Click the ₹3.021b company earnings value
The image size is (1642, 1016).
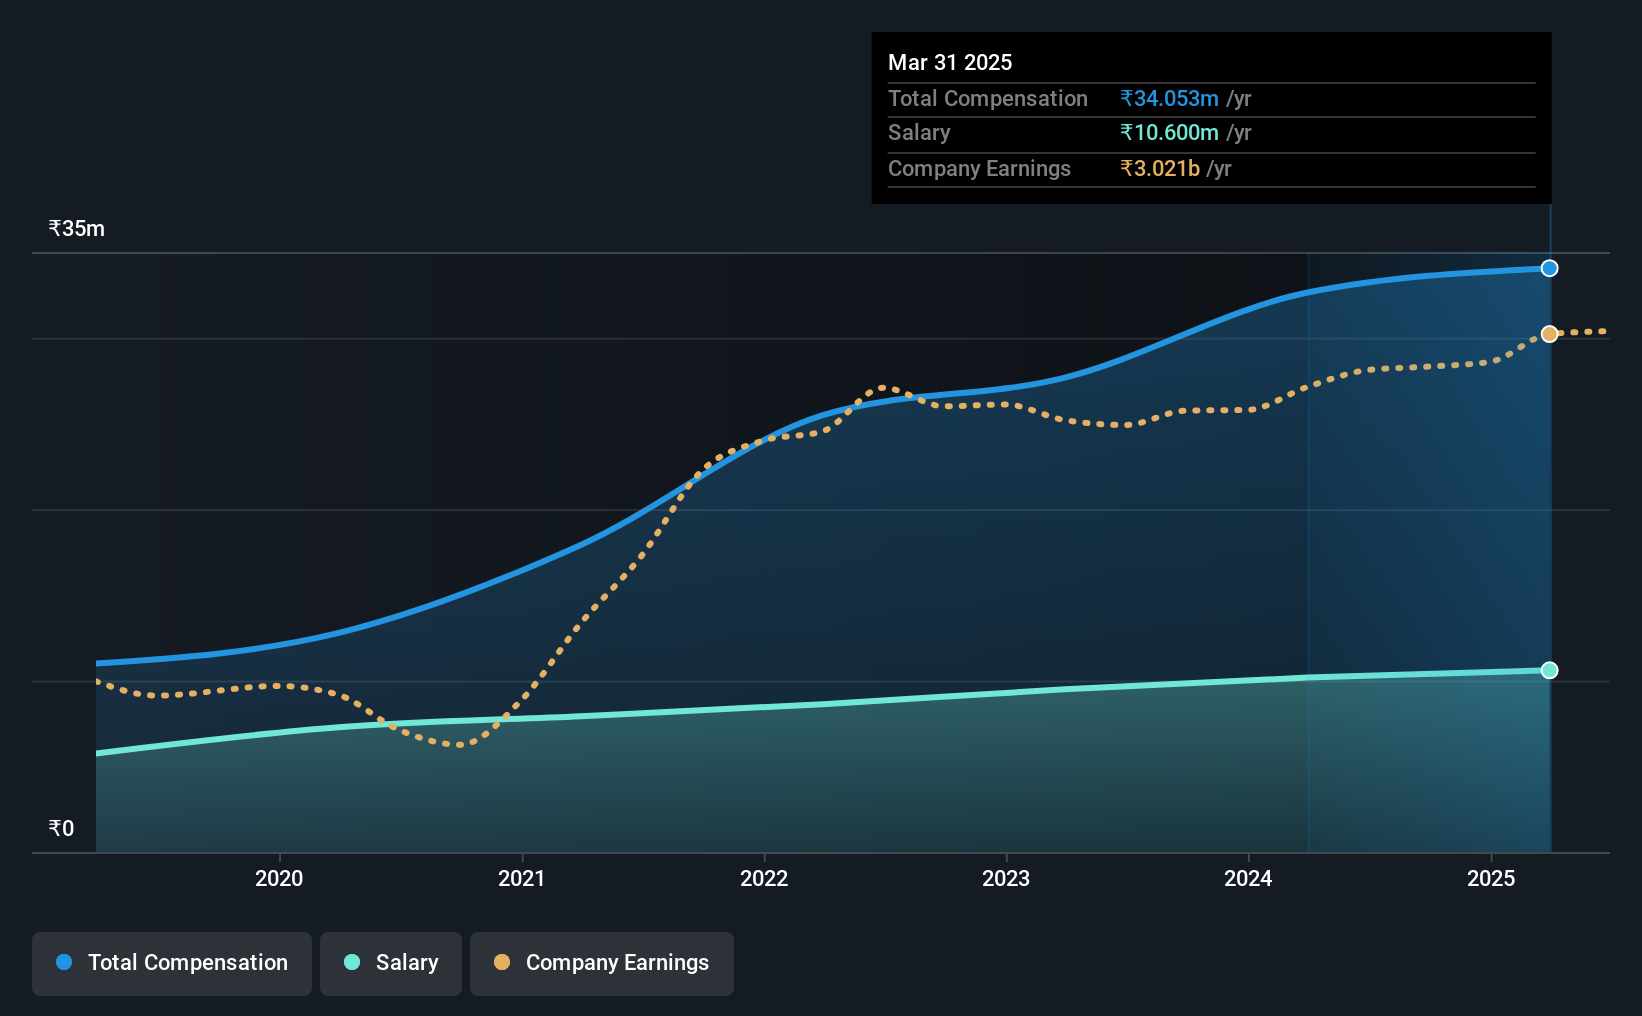click(1160, 168)
